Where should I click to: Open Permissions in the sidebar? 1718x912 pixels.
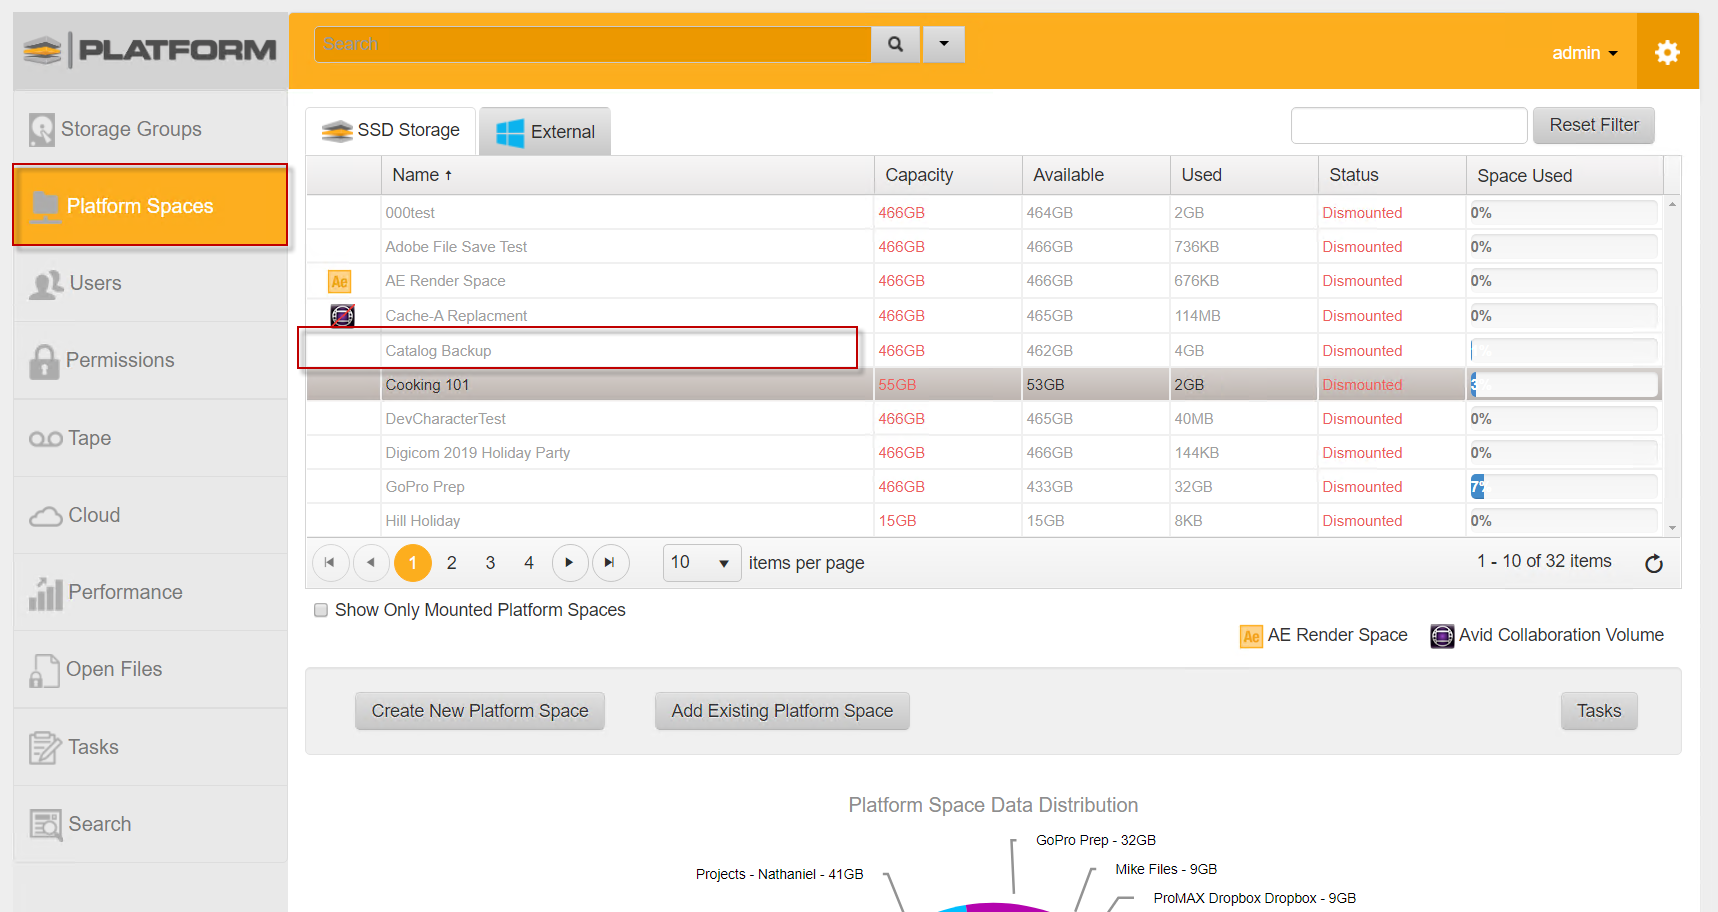click(x=150, y=360)
